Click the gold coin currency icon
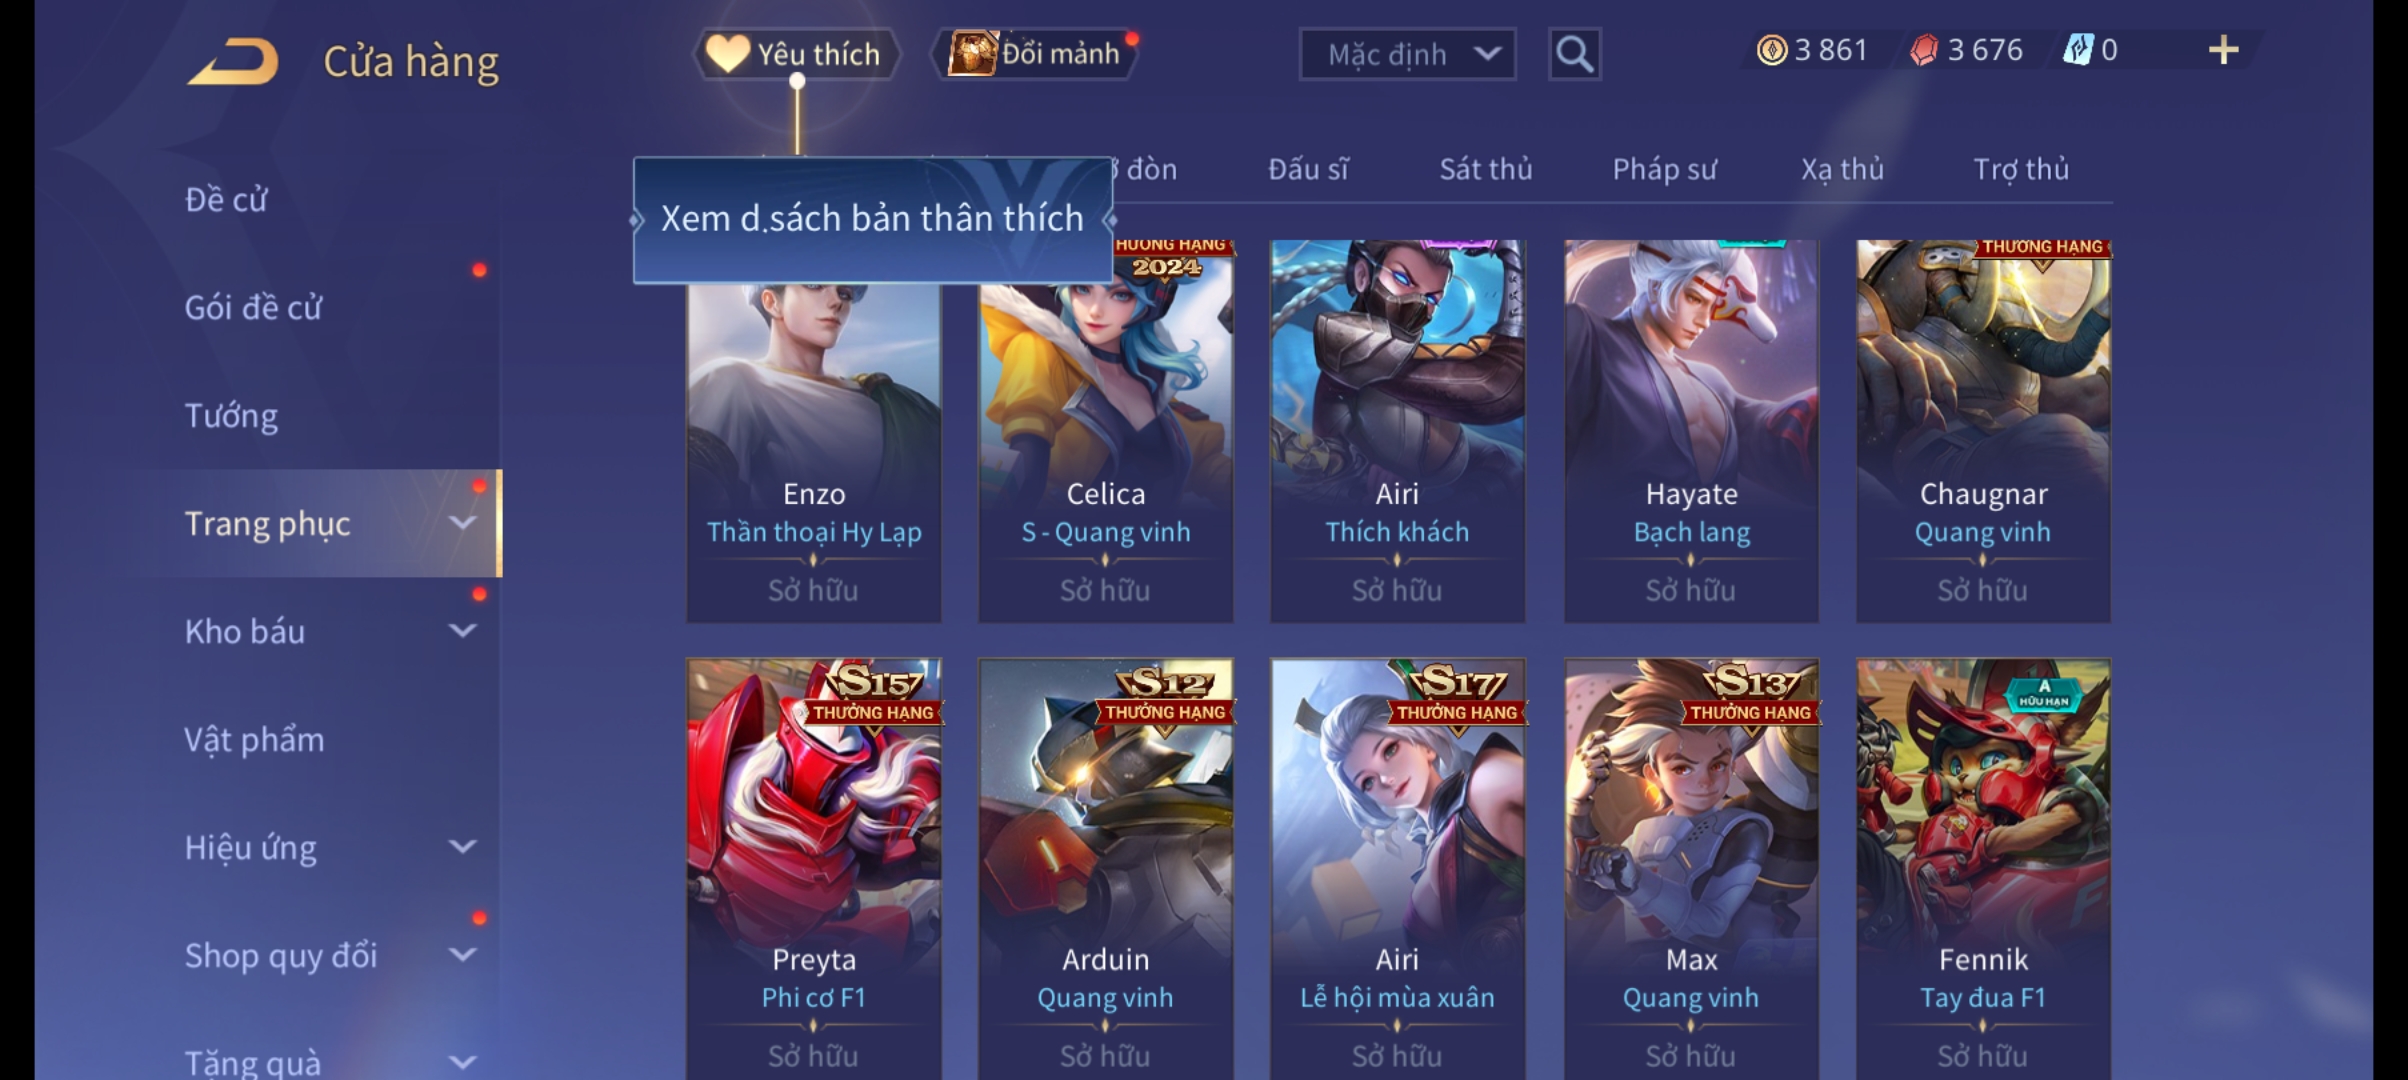Viewport: 2408px width, 1080px height. (1772, 50)
